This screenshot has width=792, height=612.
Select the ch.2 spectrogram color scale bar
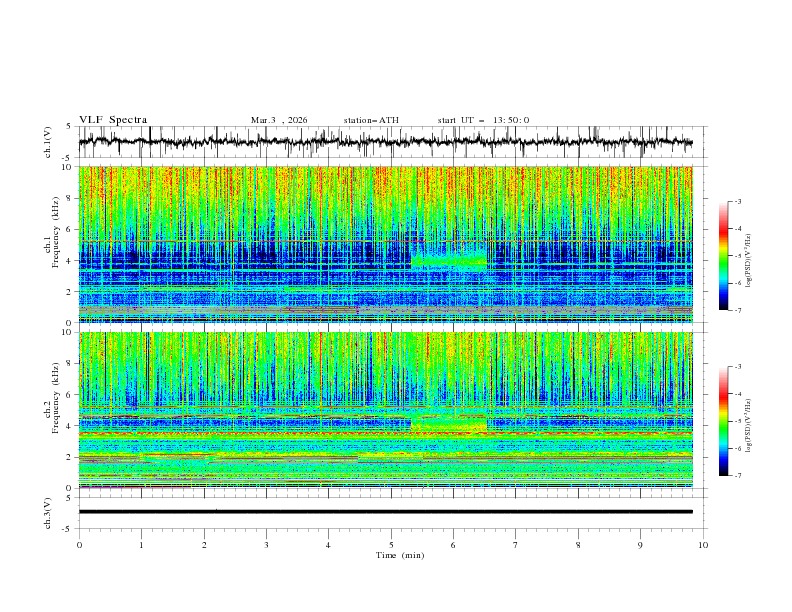[x=723, y=421]
